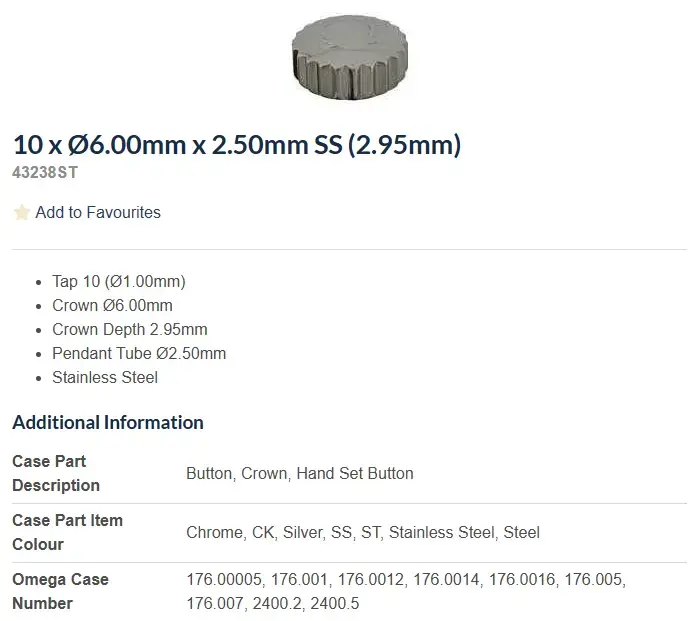The width and height of the screenshot is (699, 621).
Task: Select the SKU code 43238ST
Action: point(45,172)
